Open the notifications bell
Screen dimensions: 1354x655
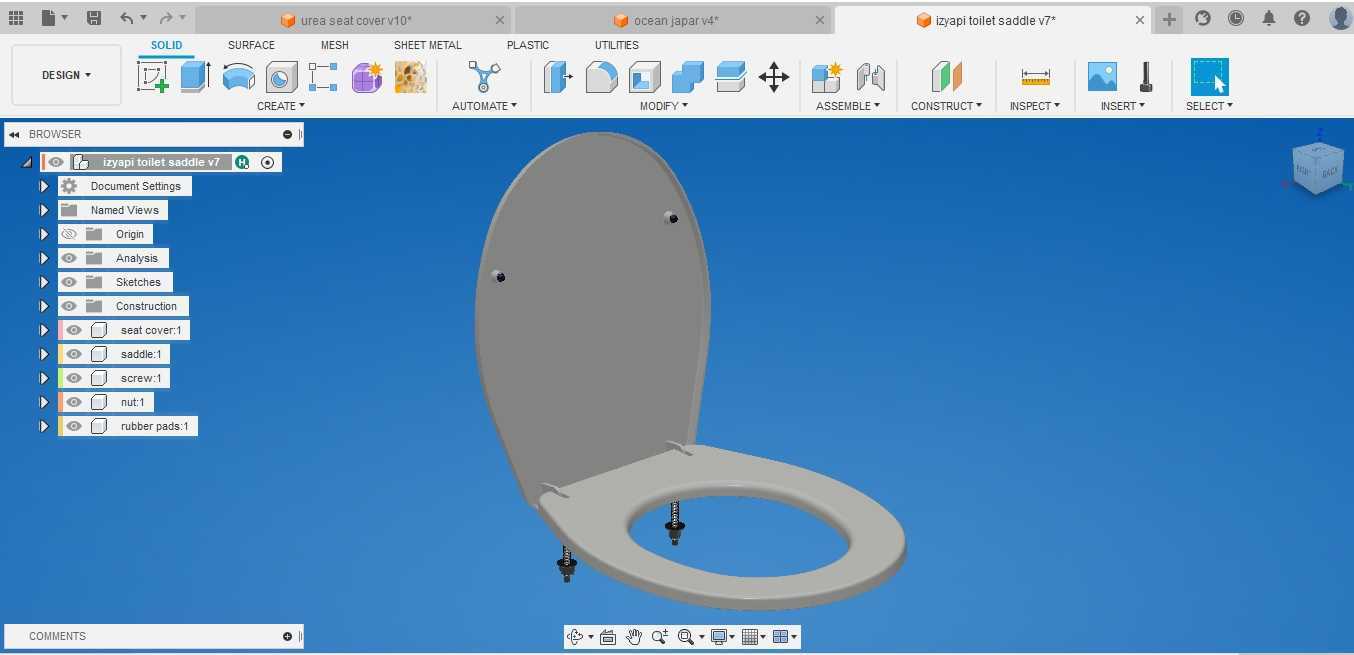coord(1269,18)
